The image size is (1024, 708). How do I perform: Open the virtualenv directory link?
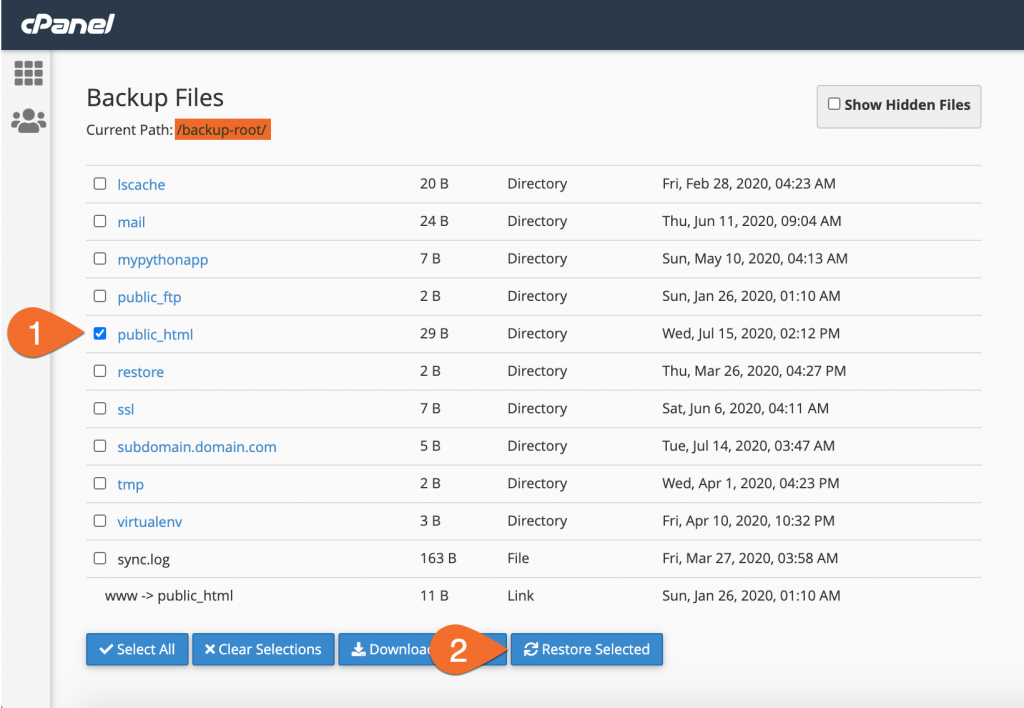(149, 521)
